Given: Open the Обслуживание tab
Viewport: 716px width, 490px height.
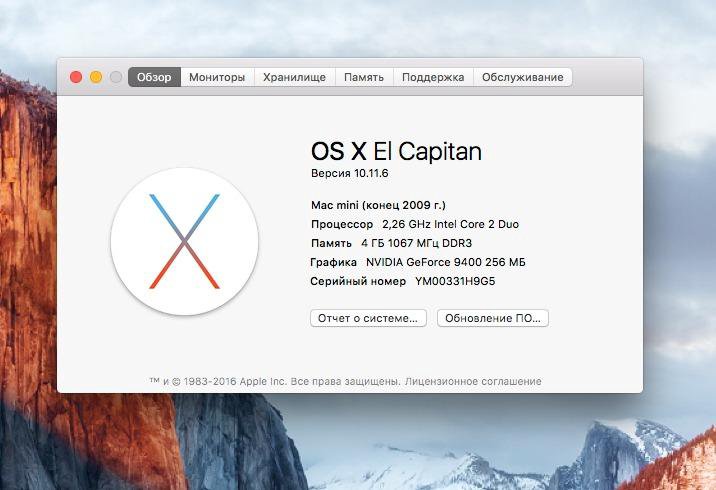Looking at the screenshot, I should [522, 77].
